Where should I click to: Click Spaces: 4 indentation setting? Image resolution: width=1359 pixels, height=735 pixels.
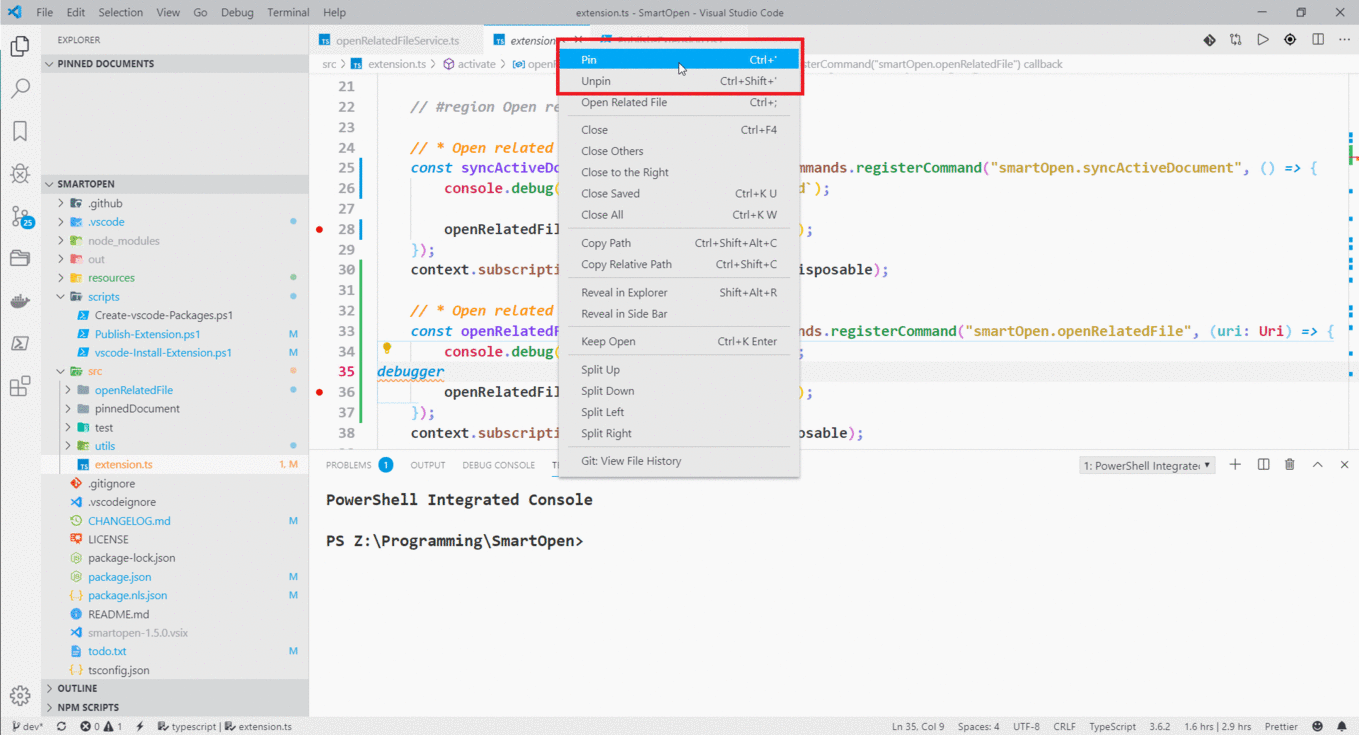pyautogui.click(x=978, y=727)
